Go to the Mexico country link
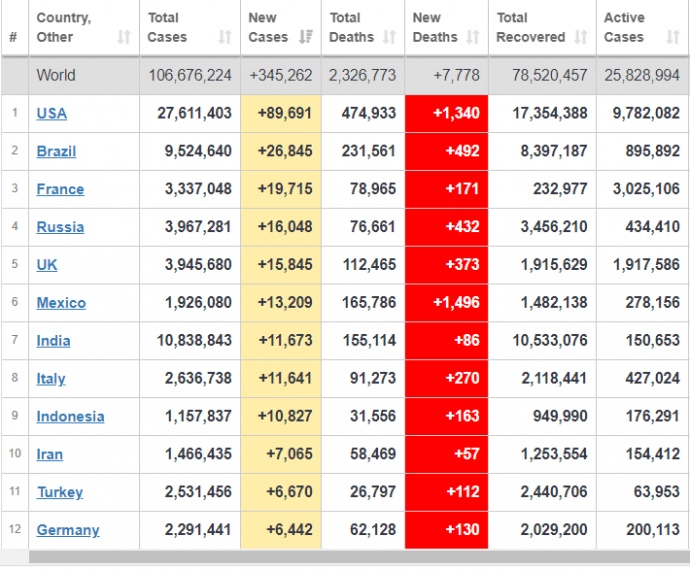 click(61, 303)
